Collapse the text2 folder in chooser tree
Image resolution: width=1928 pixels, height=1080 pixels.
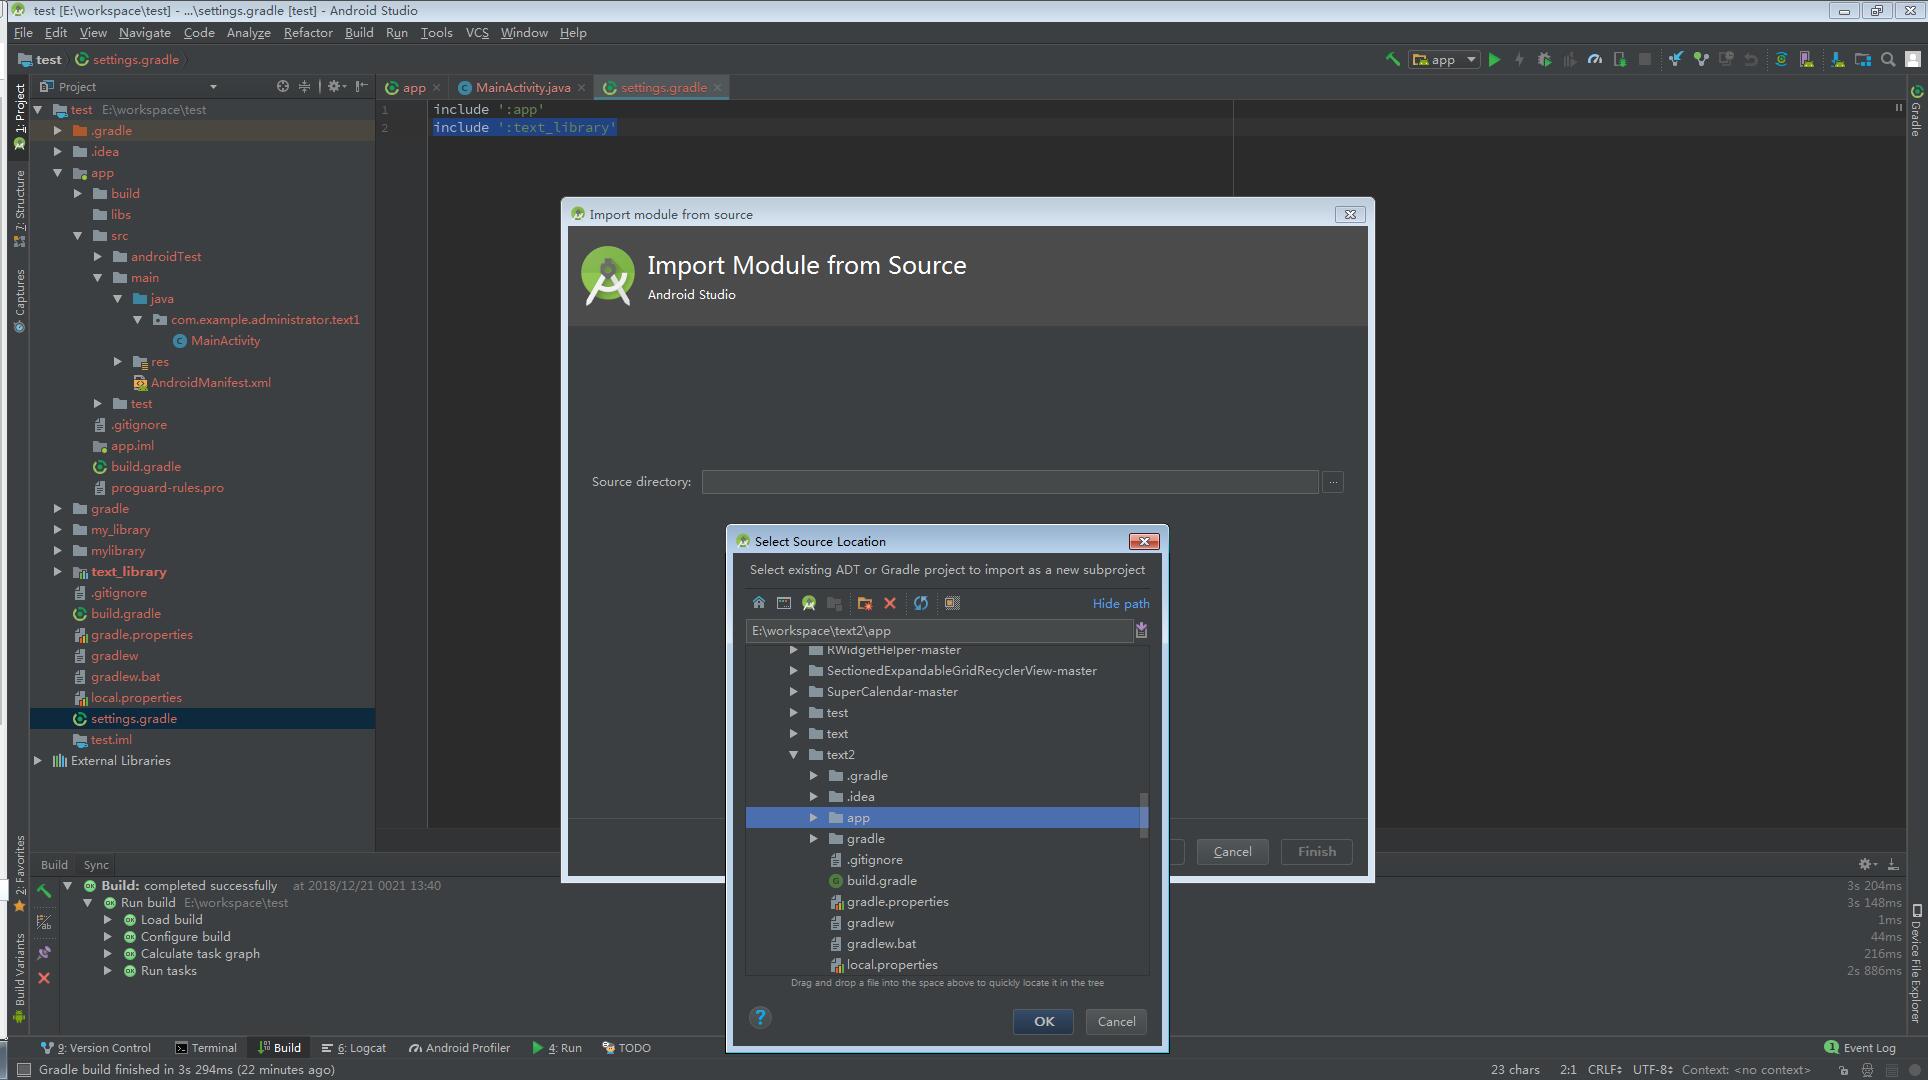tap(794, 755)
